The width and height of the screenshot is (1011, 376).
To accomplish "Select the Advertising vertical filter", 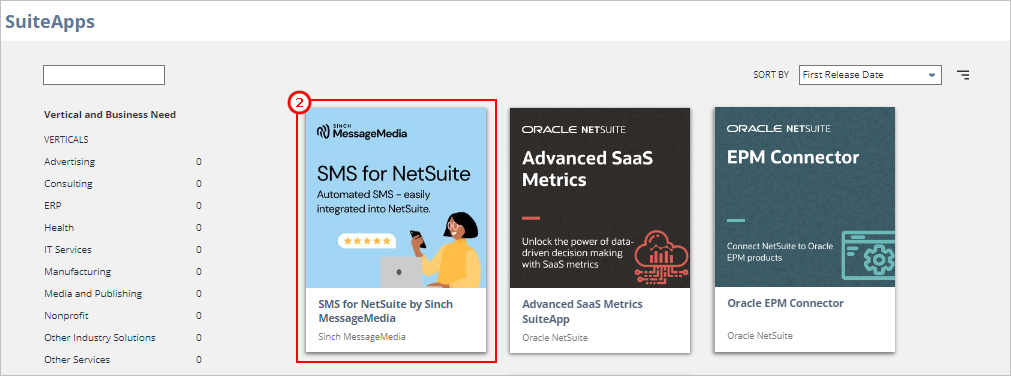I will coord(69,162).
